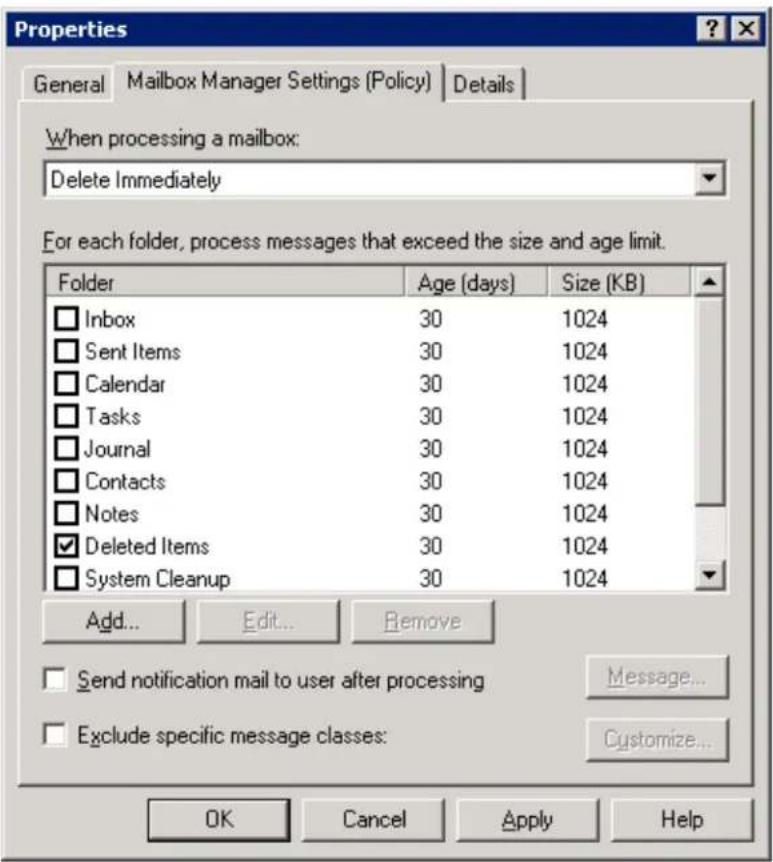Enable the Calendar folder checkbox
Screen dimensions: 773x862
(67, 384)
